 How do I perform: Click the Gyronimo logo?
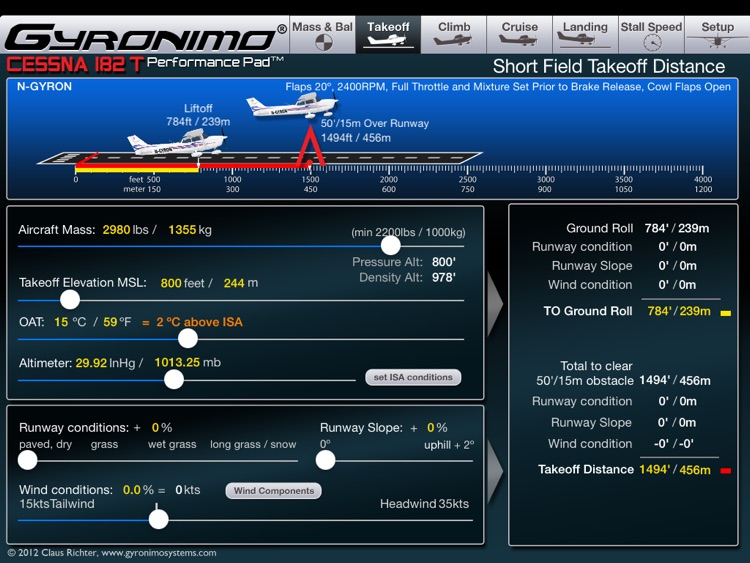(x=146, y=37)
